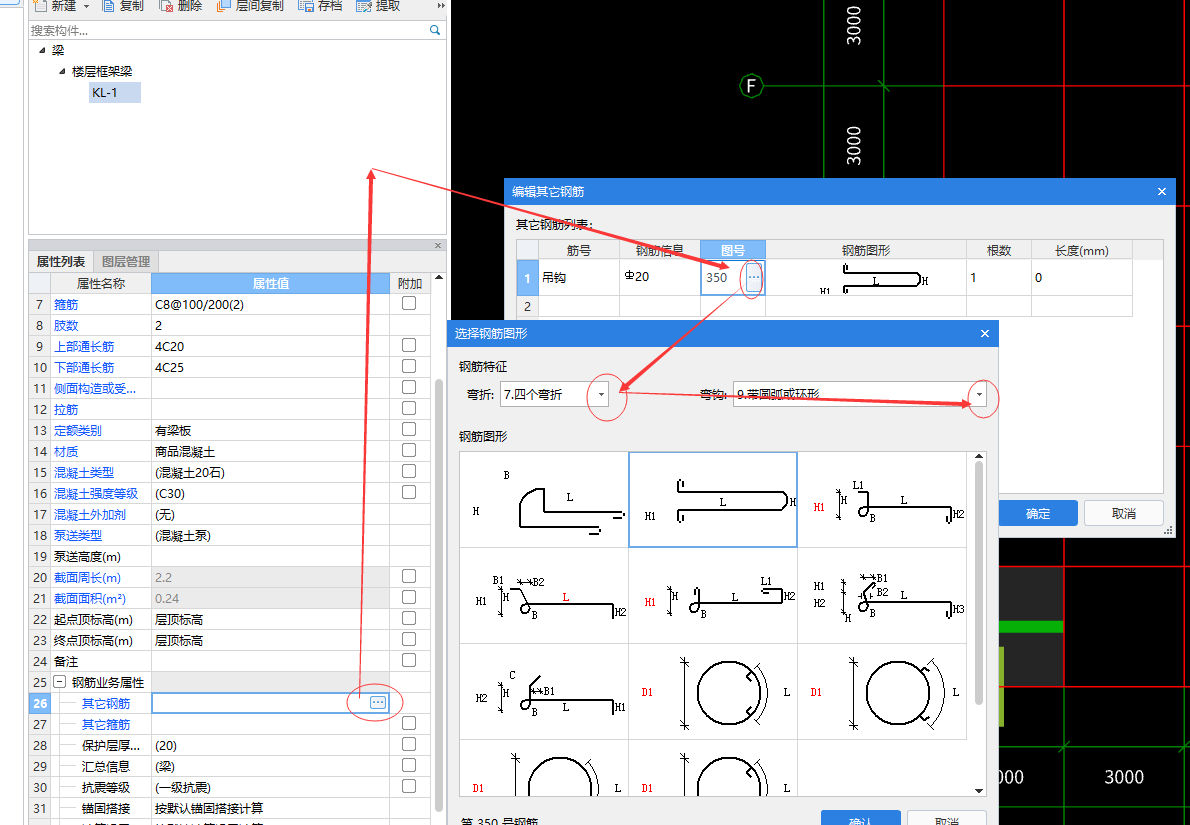This screenshot has width=1190, height=825.
Task: Check the 附加 box for 材质 row
Action: coord(409,451)
